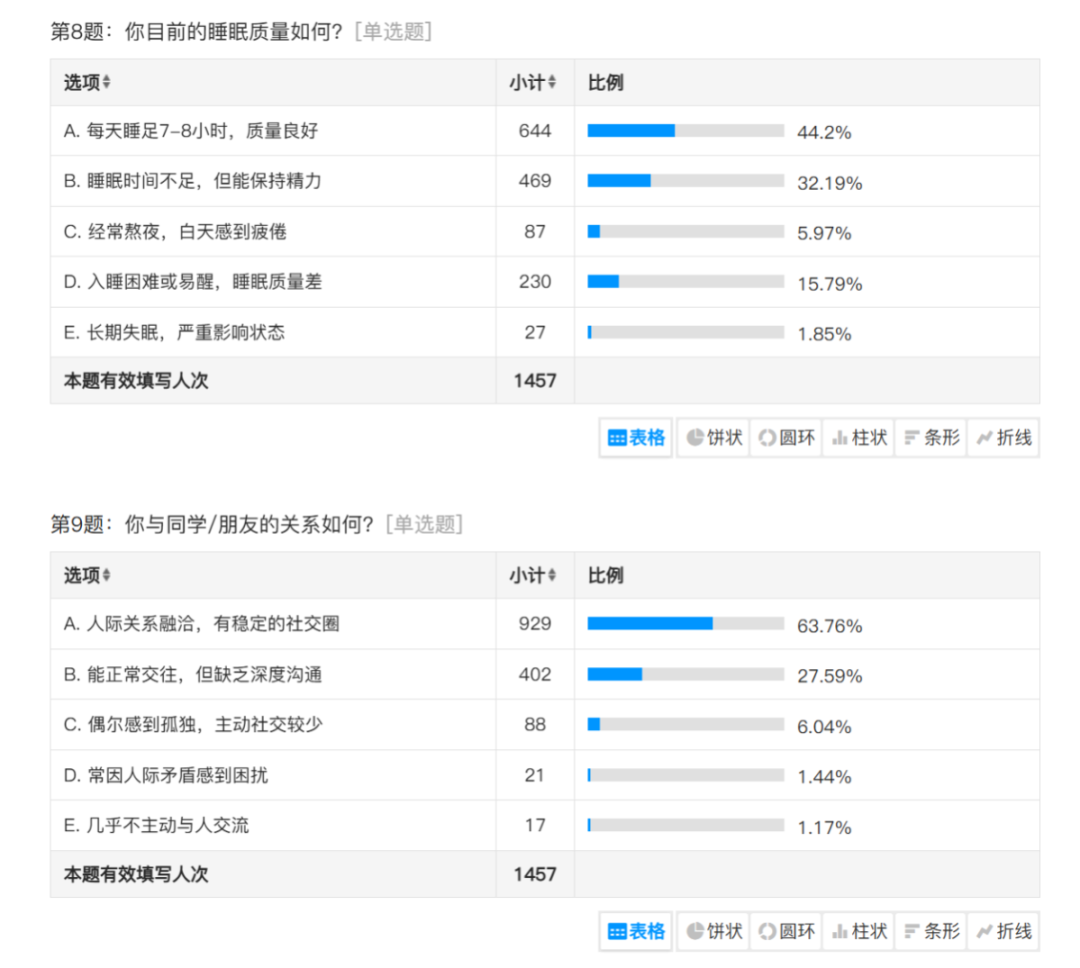Sort question 9 by option column arrows
This screenshot has width=1080, height=968.
point(106,576)
